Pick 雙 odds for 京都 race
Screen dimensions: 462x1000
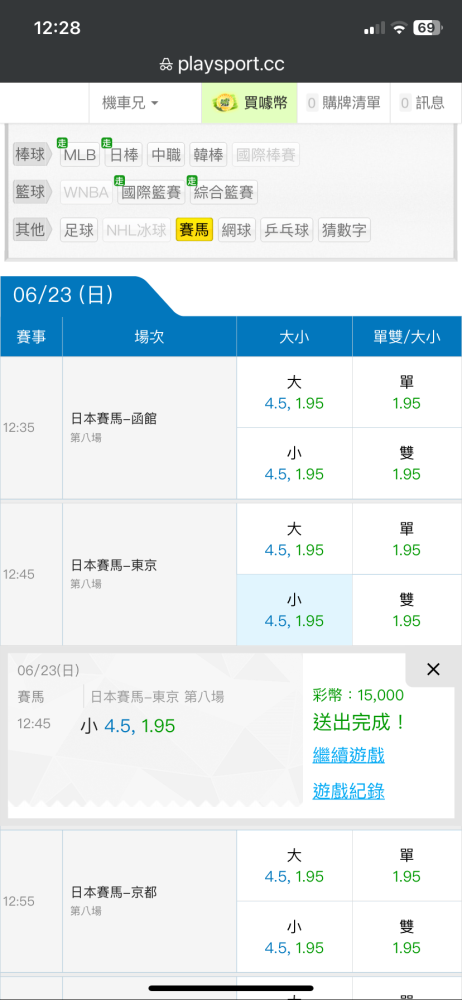pyautogui.click(x=406, y=936)
